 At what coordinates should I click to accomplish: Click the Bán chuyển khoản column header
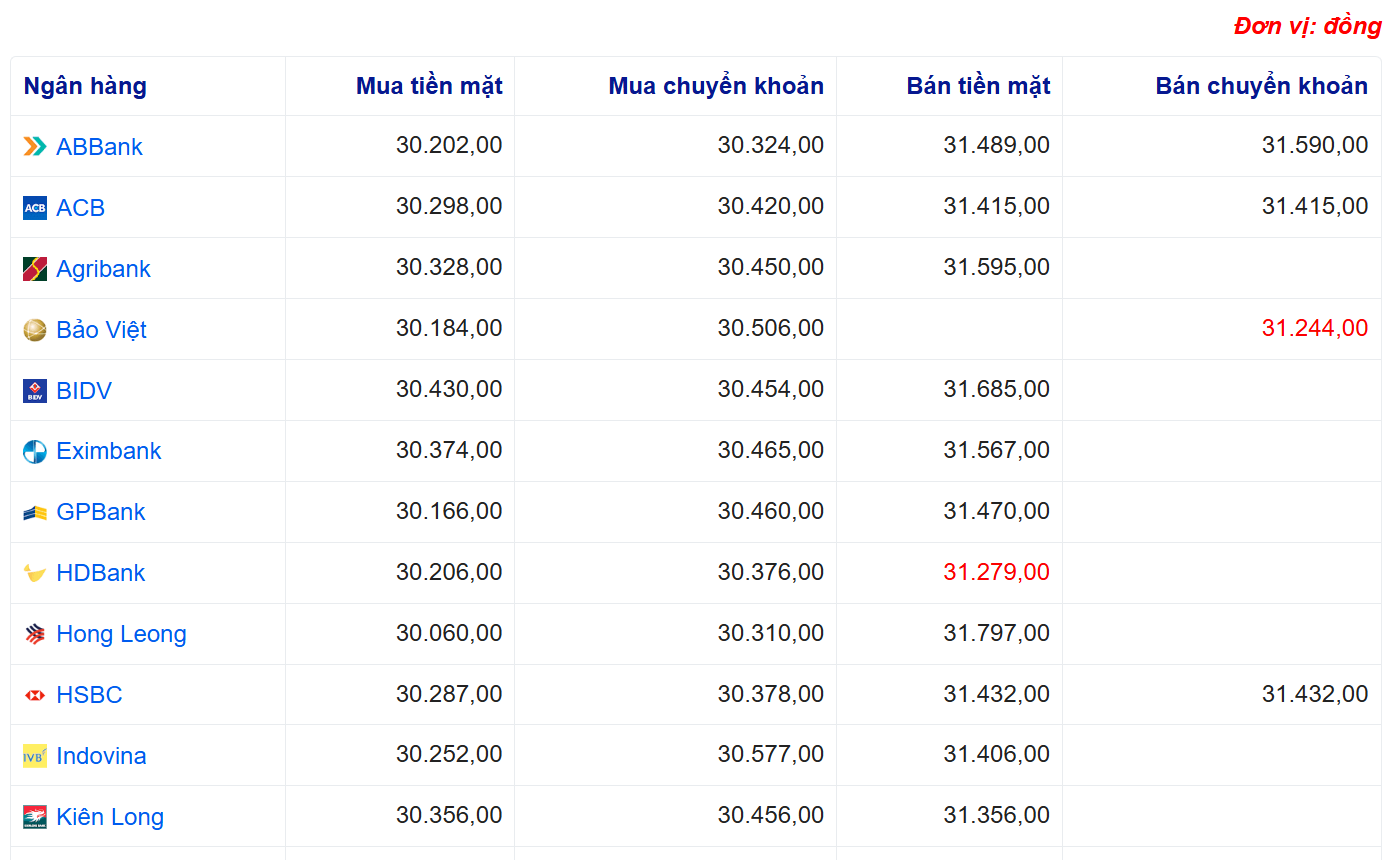(x=1261, y=86)
